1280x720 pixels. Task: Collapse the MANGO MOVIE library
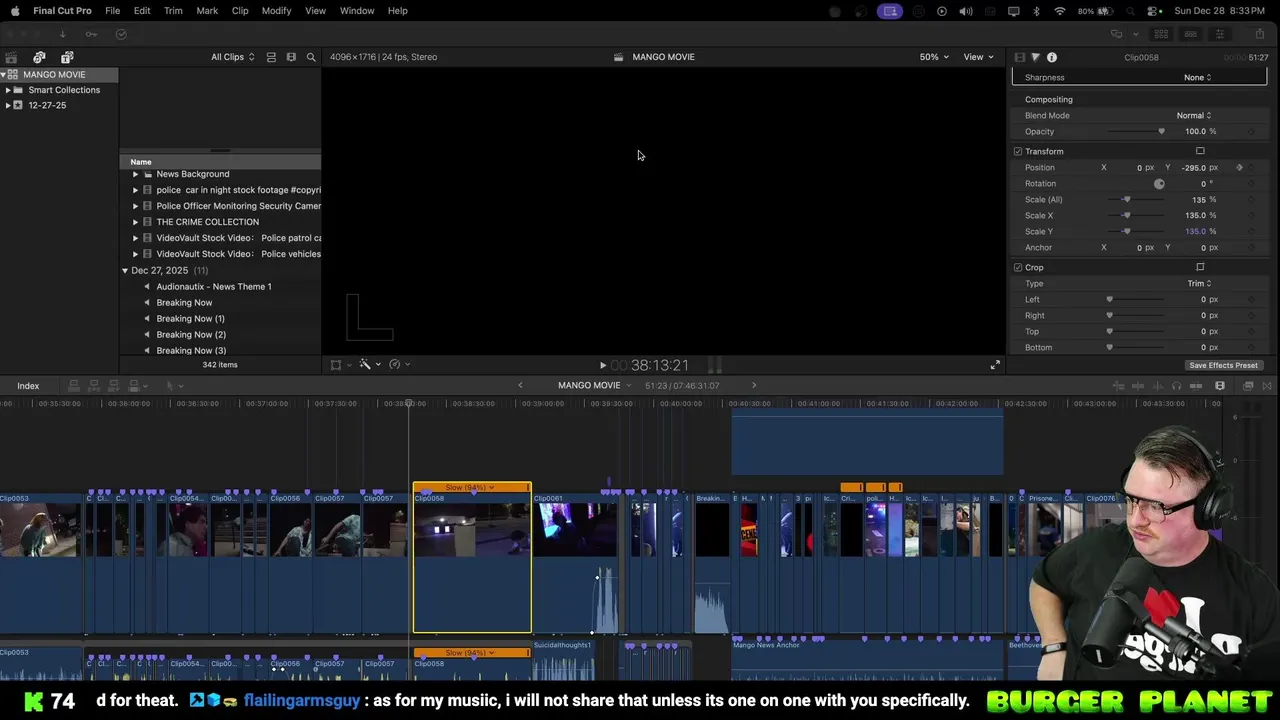pos(4,75)
